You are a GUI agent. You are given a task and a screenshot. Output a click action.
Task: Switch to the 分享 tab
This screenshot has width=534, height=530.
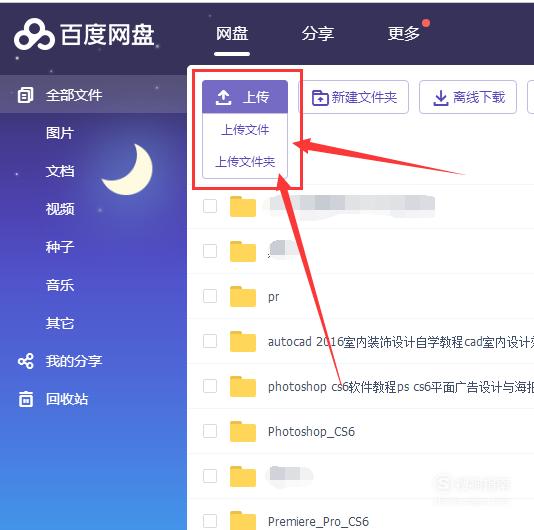(317, 33)
